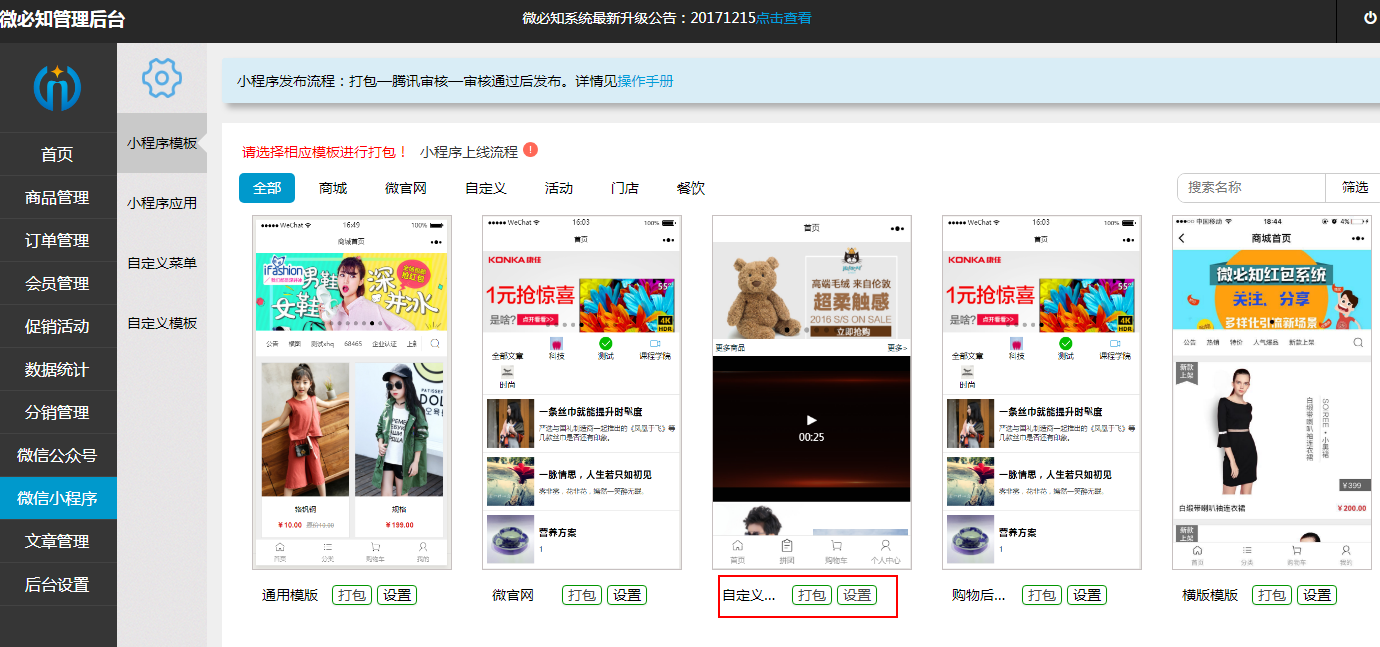Click the 搜索名称 search input field
This screenshot has height=647, width=1380.
1251,187
